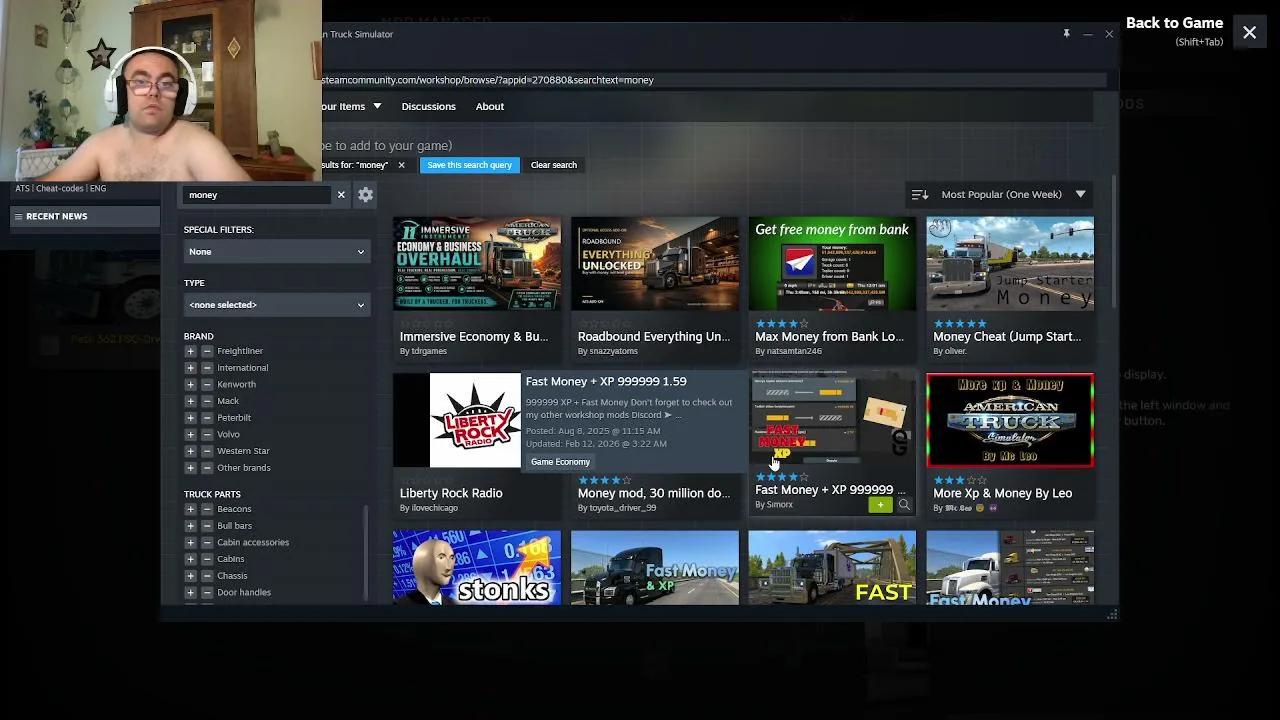Include Door handles with its plus icon

point(190,592)
